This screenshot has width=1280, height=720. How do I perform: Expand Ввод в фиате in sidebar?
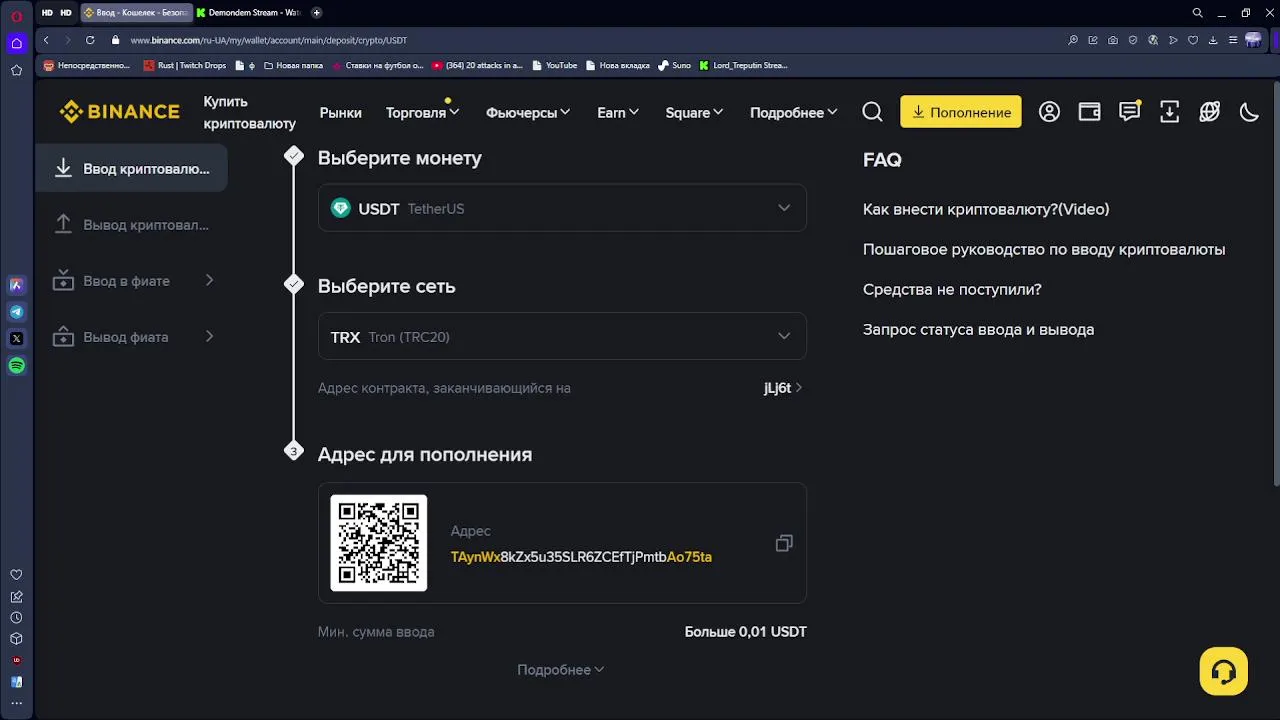click(x=132, y=281)
